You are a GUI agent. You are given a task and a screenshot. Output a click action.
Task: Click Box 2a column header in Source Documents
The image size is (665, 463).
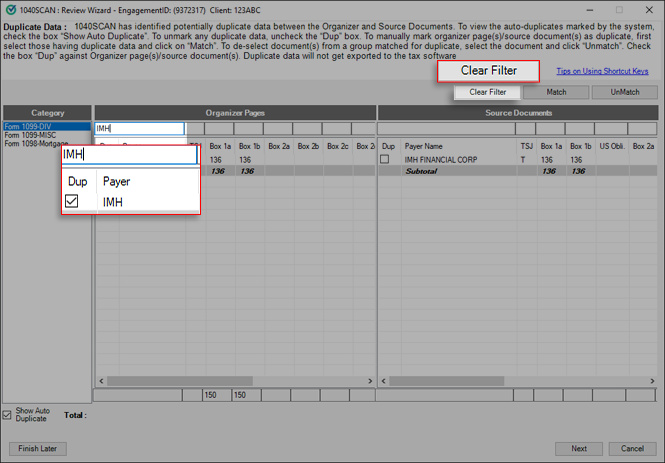point(643,146)
